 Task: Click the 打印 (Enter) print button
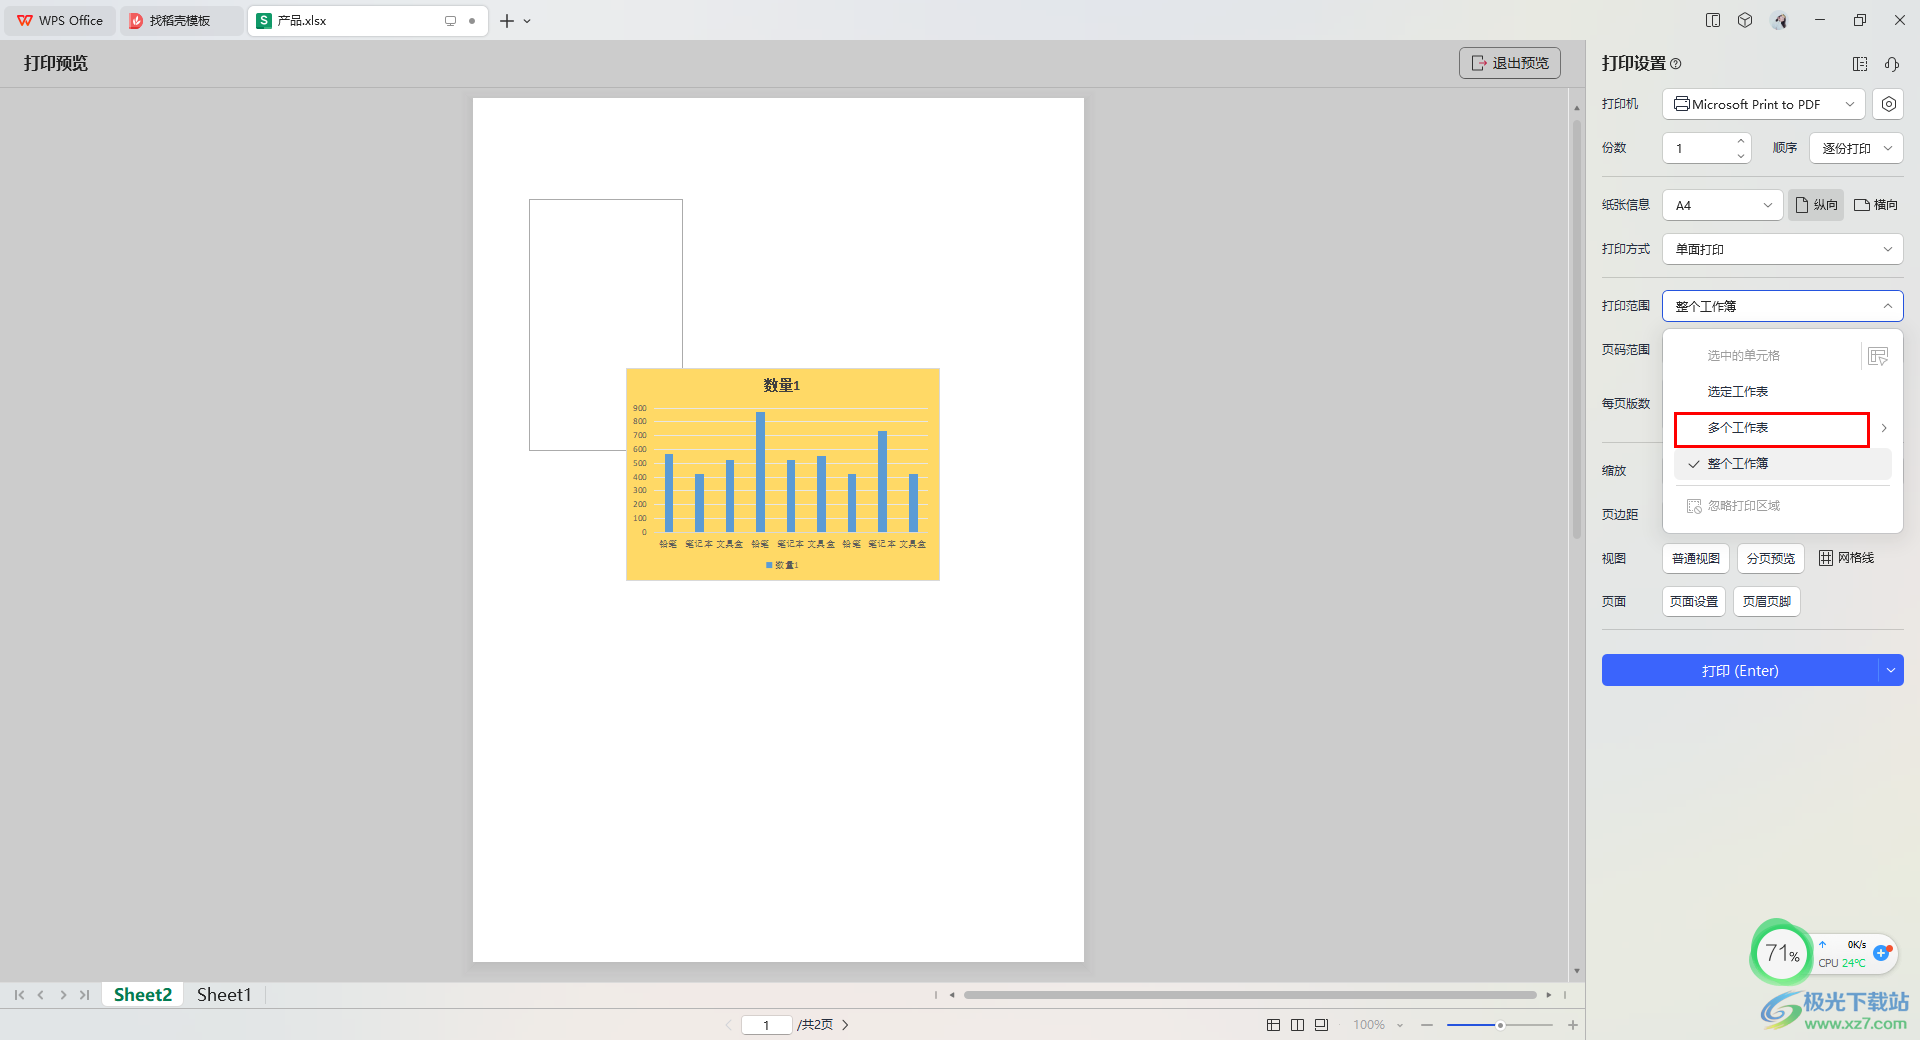1740,670
